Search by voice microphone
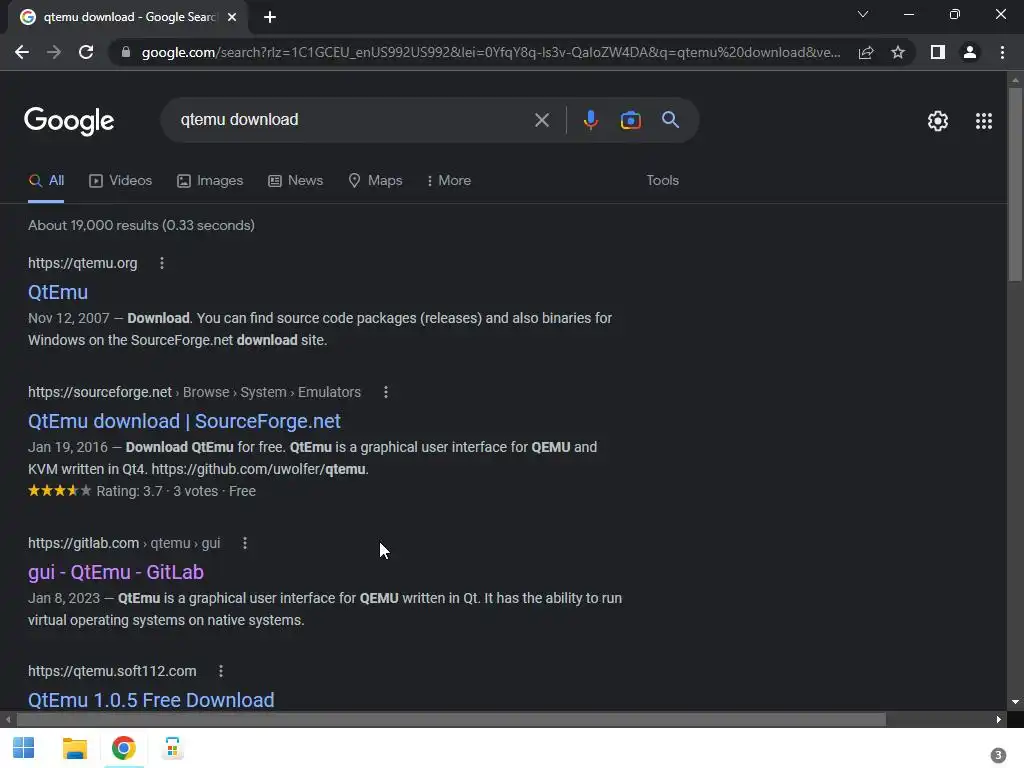Image resolution: width=1024 pixels, height=768 pixels. [590, 120]
